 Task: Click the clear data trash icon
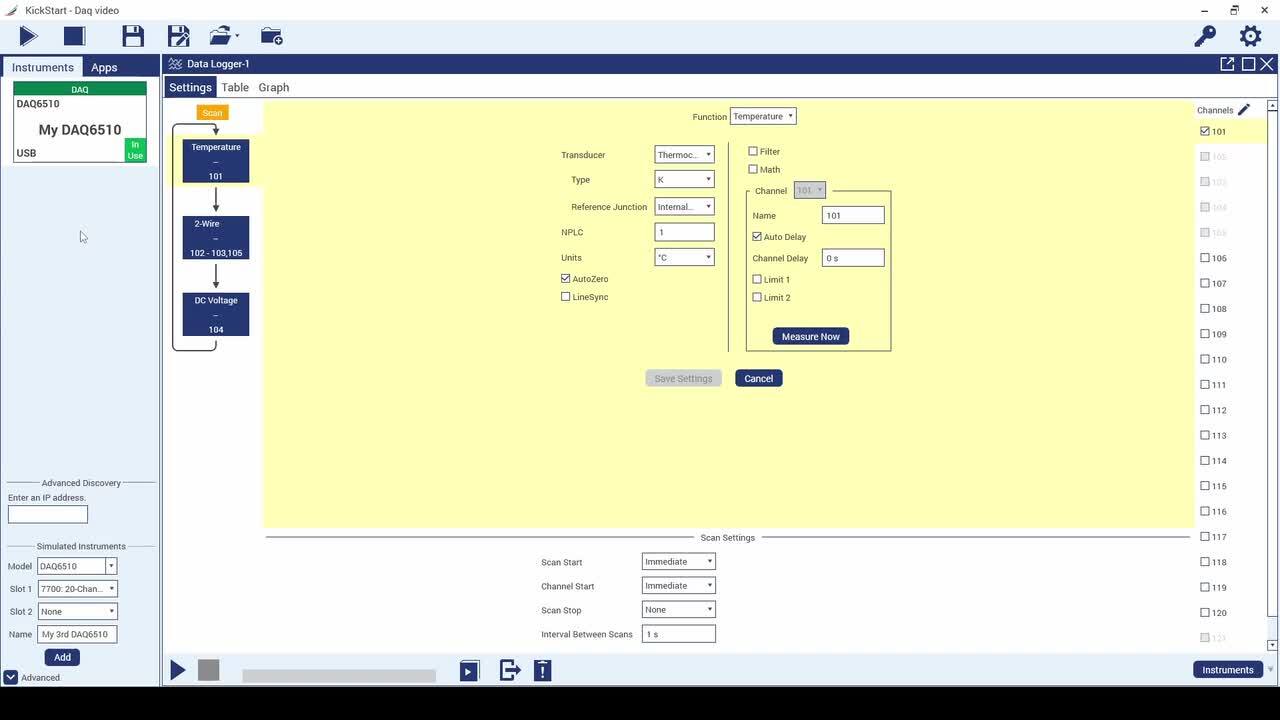pyautogui.click(x=543, y=670)
